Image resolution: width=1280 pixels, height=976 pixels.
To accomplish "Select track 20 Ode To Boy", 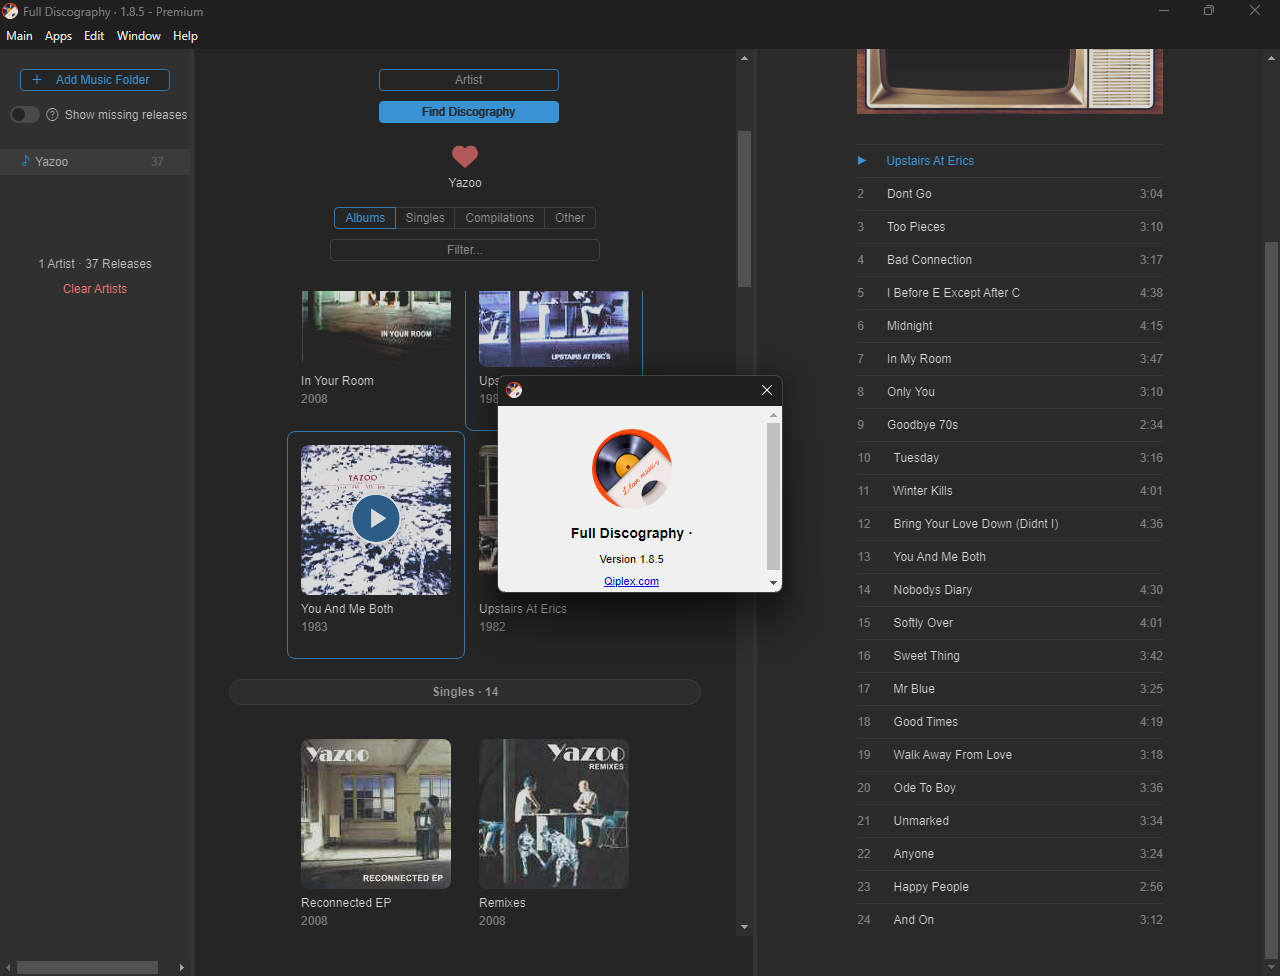I will click(x=1010, y=788).
